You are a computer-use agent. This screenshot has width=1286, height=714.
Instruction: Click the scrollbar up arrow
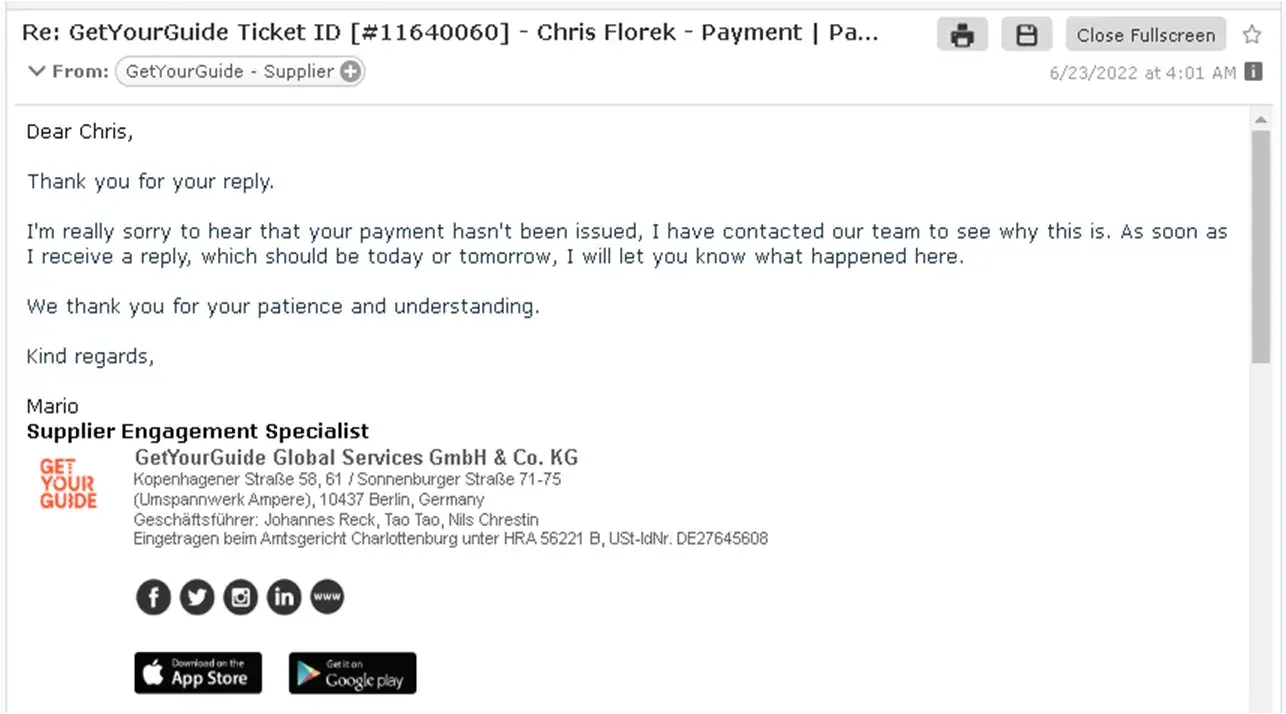coord(1260,120)
